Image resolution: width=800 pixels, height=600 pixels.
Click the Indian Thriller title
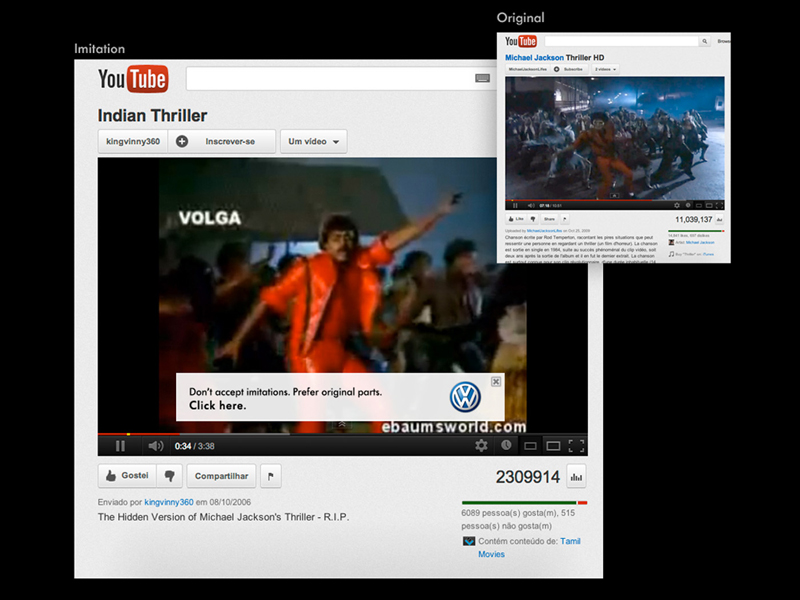152,116
